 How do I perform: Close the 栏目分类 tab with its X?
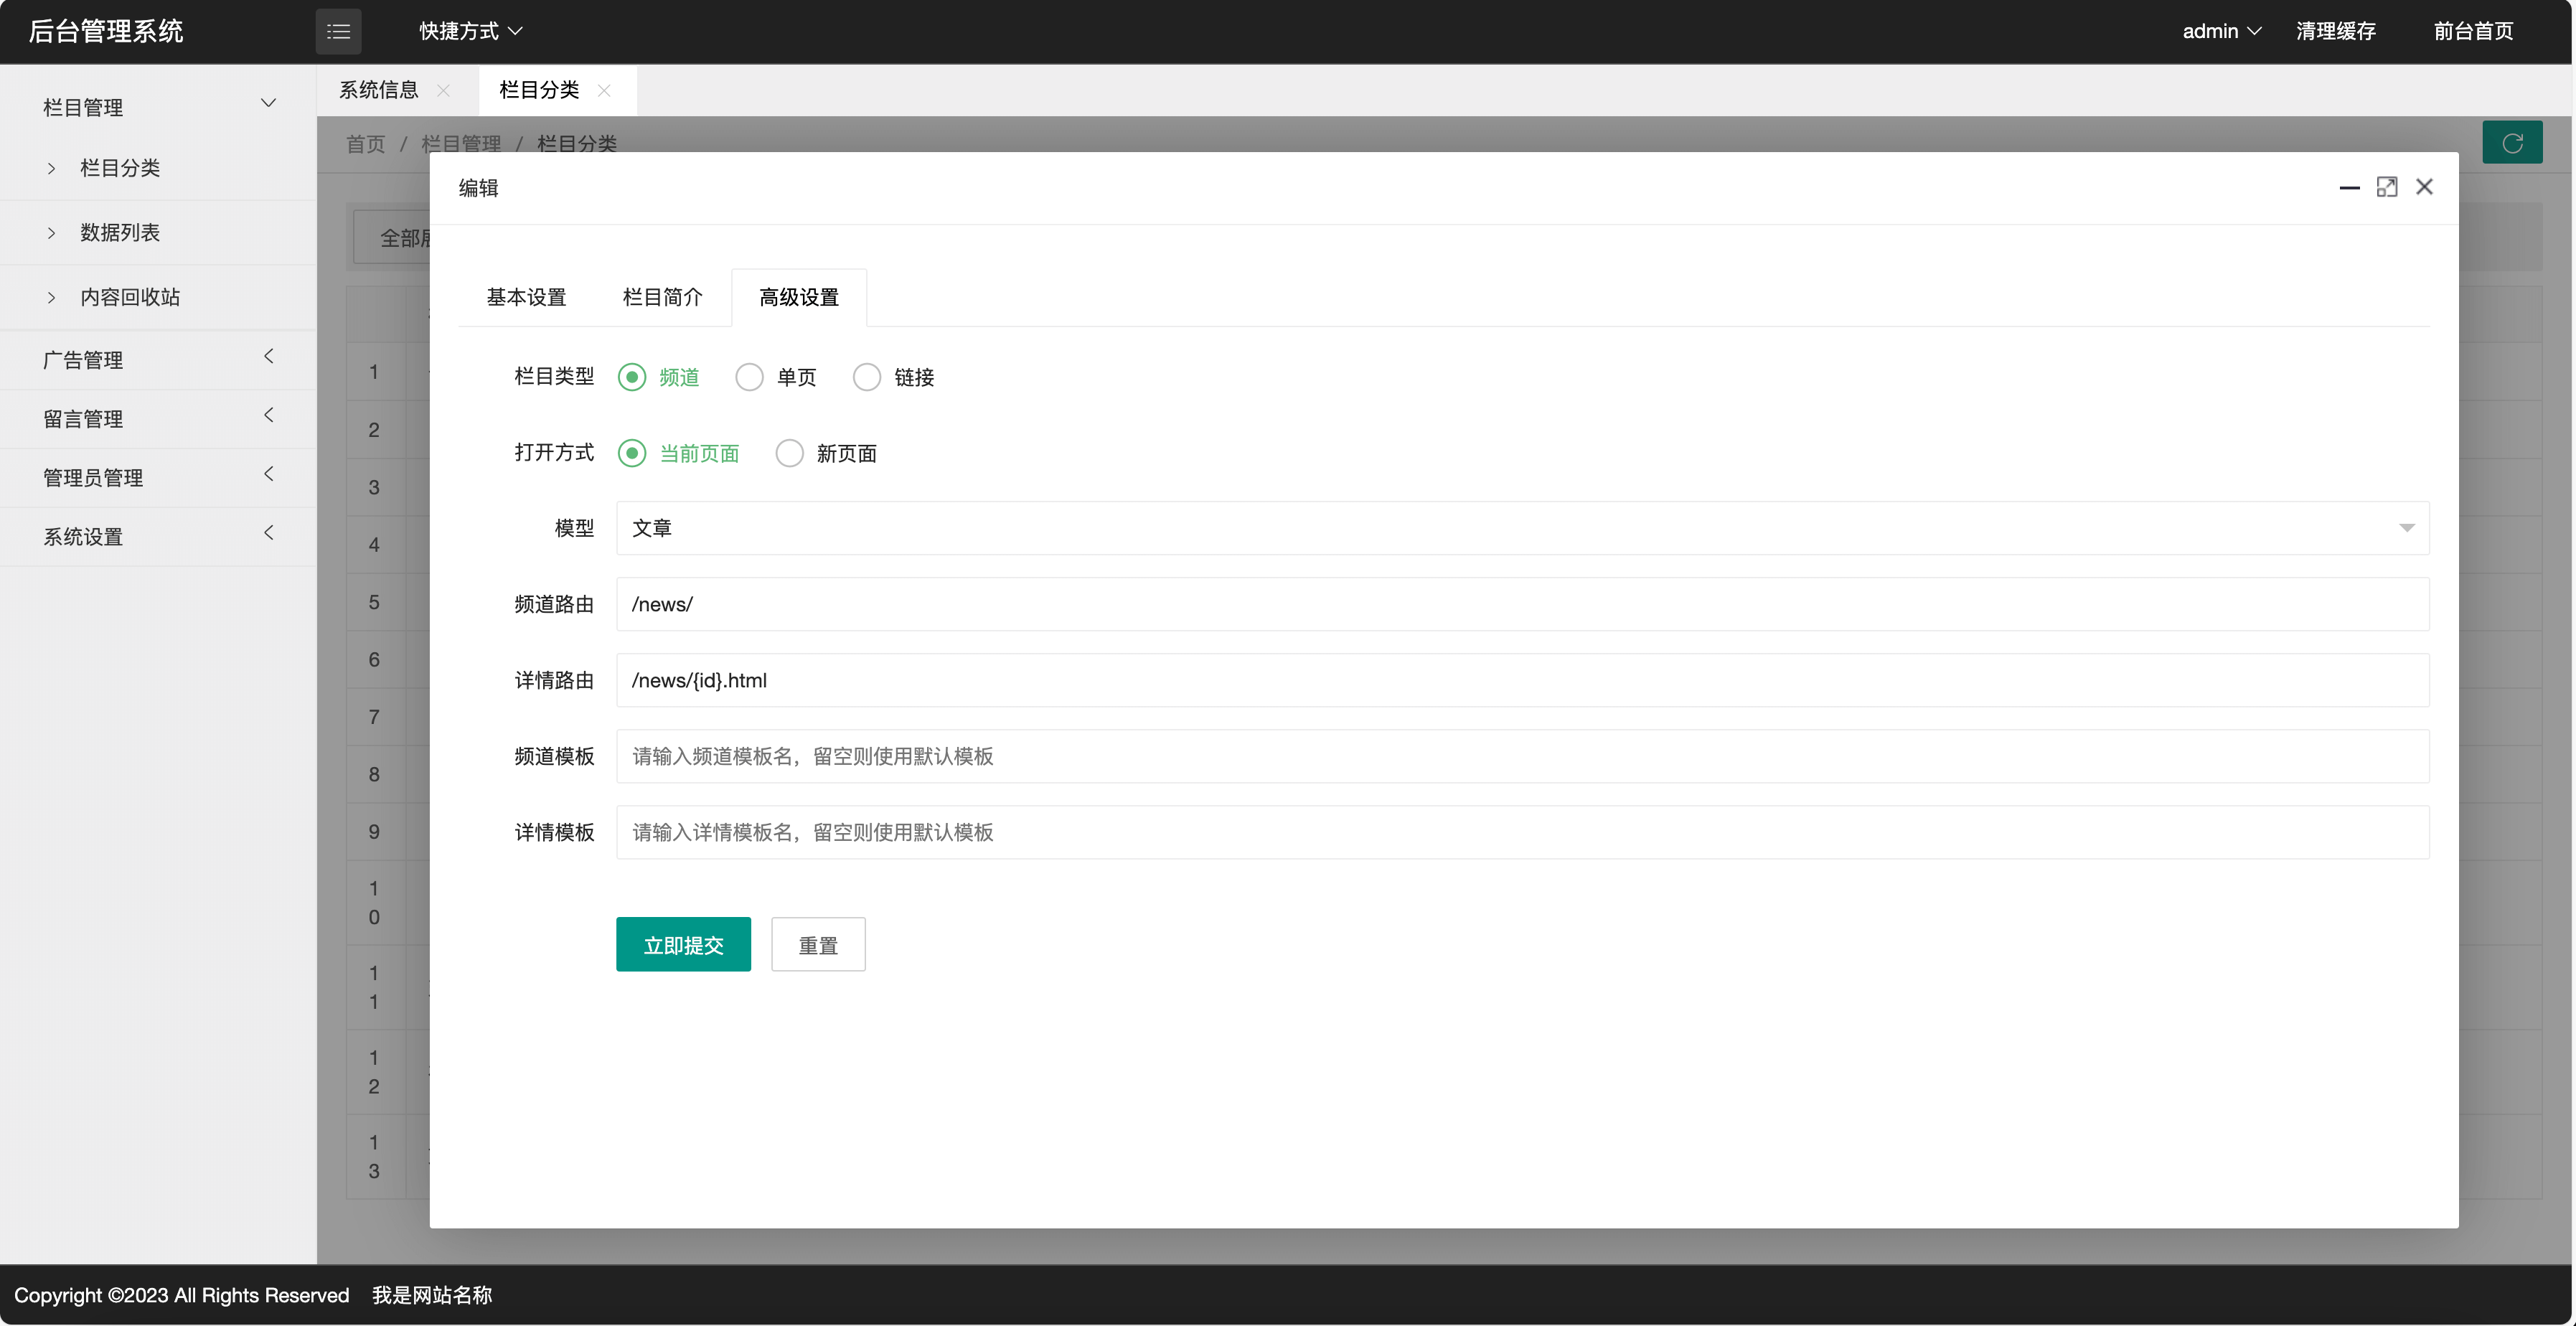tap(604, 90)
